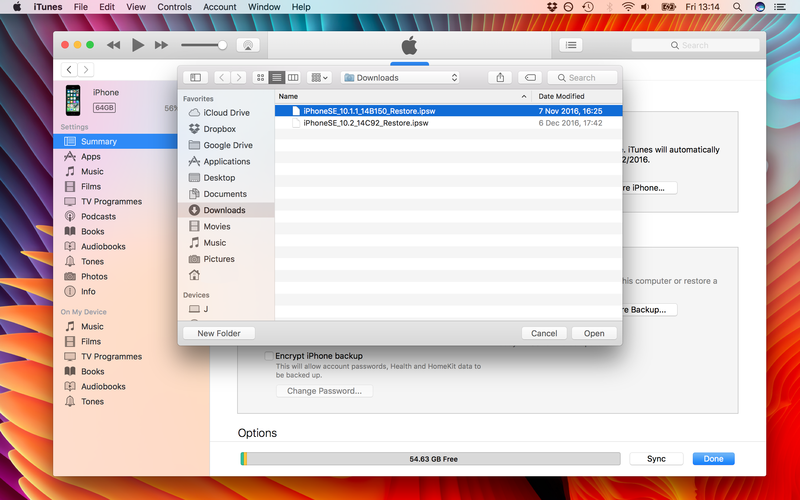800x500 pixels.
Task: Sort by Date Modified column header
Action: click(x=577, y=96)
